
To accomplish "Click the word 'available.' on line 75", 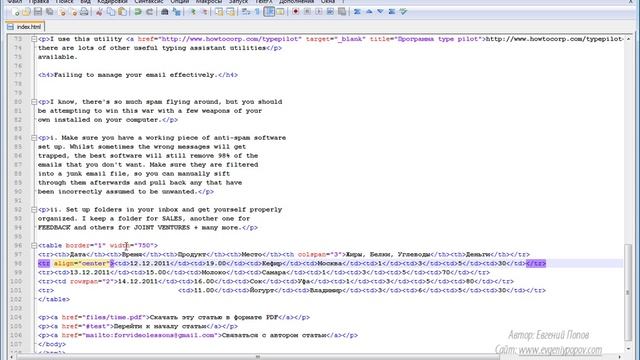I will pos(58,57).
